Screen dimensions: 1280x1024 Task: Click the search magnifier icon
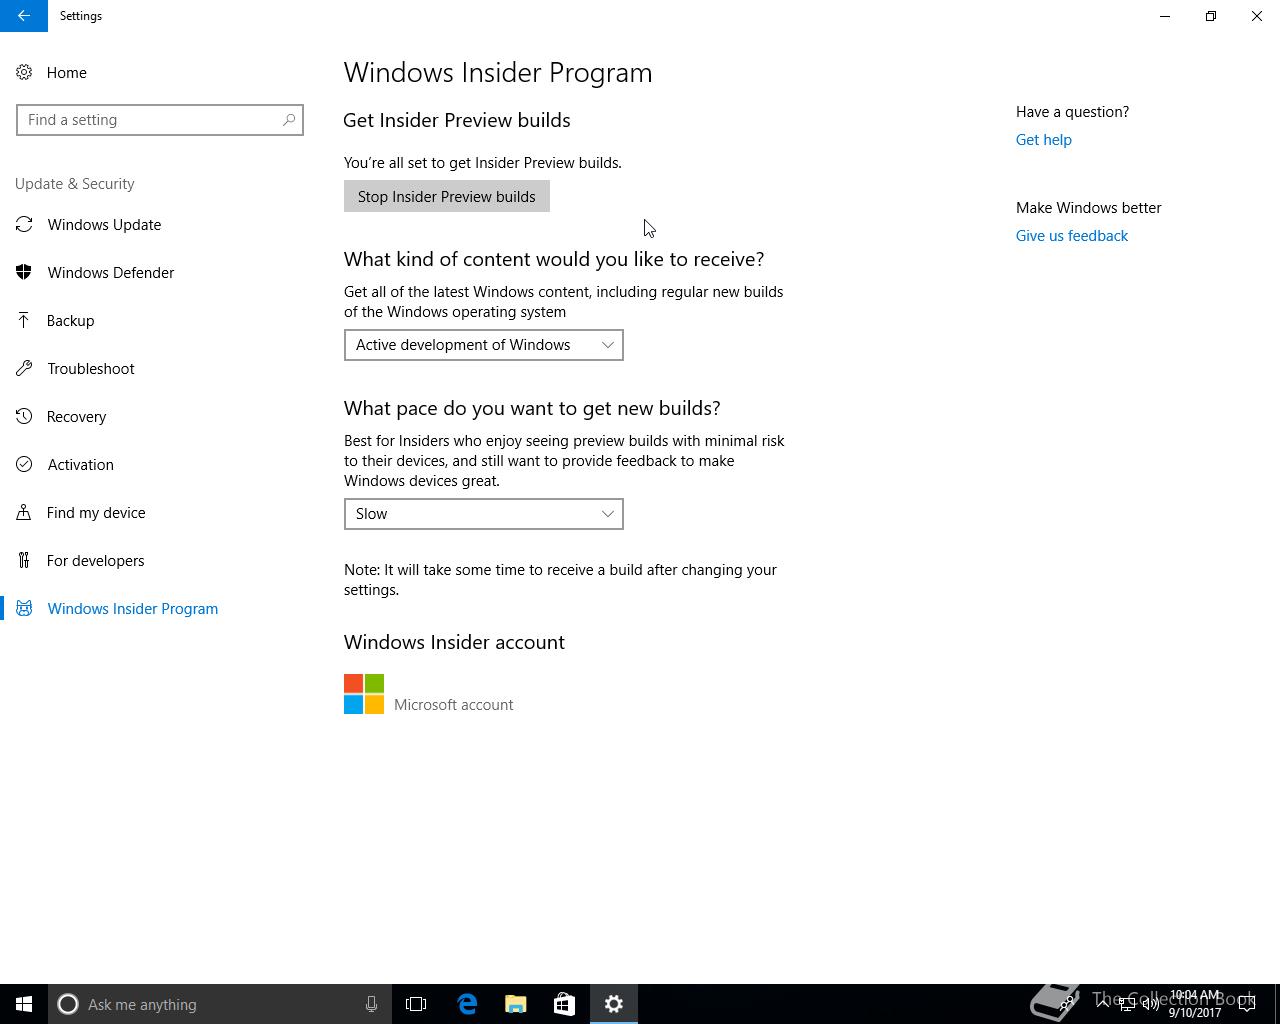[289, 120]
